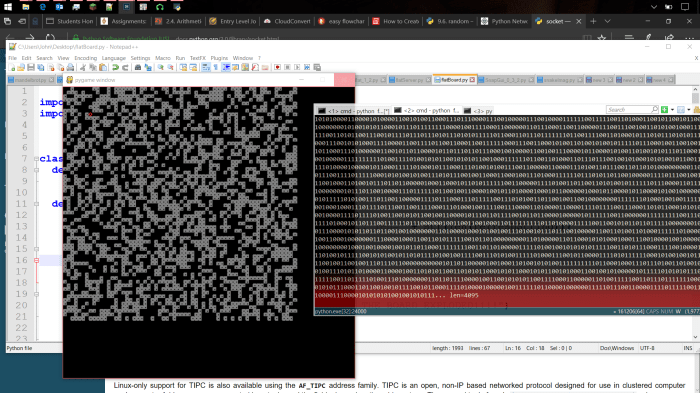This screenshot has width=700, height=393.
Task: Select the <1> cmd - python console tab
Action: tap(353, 111)
